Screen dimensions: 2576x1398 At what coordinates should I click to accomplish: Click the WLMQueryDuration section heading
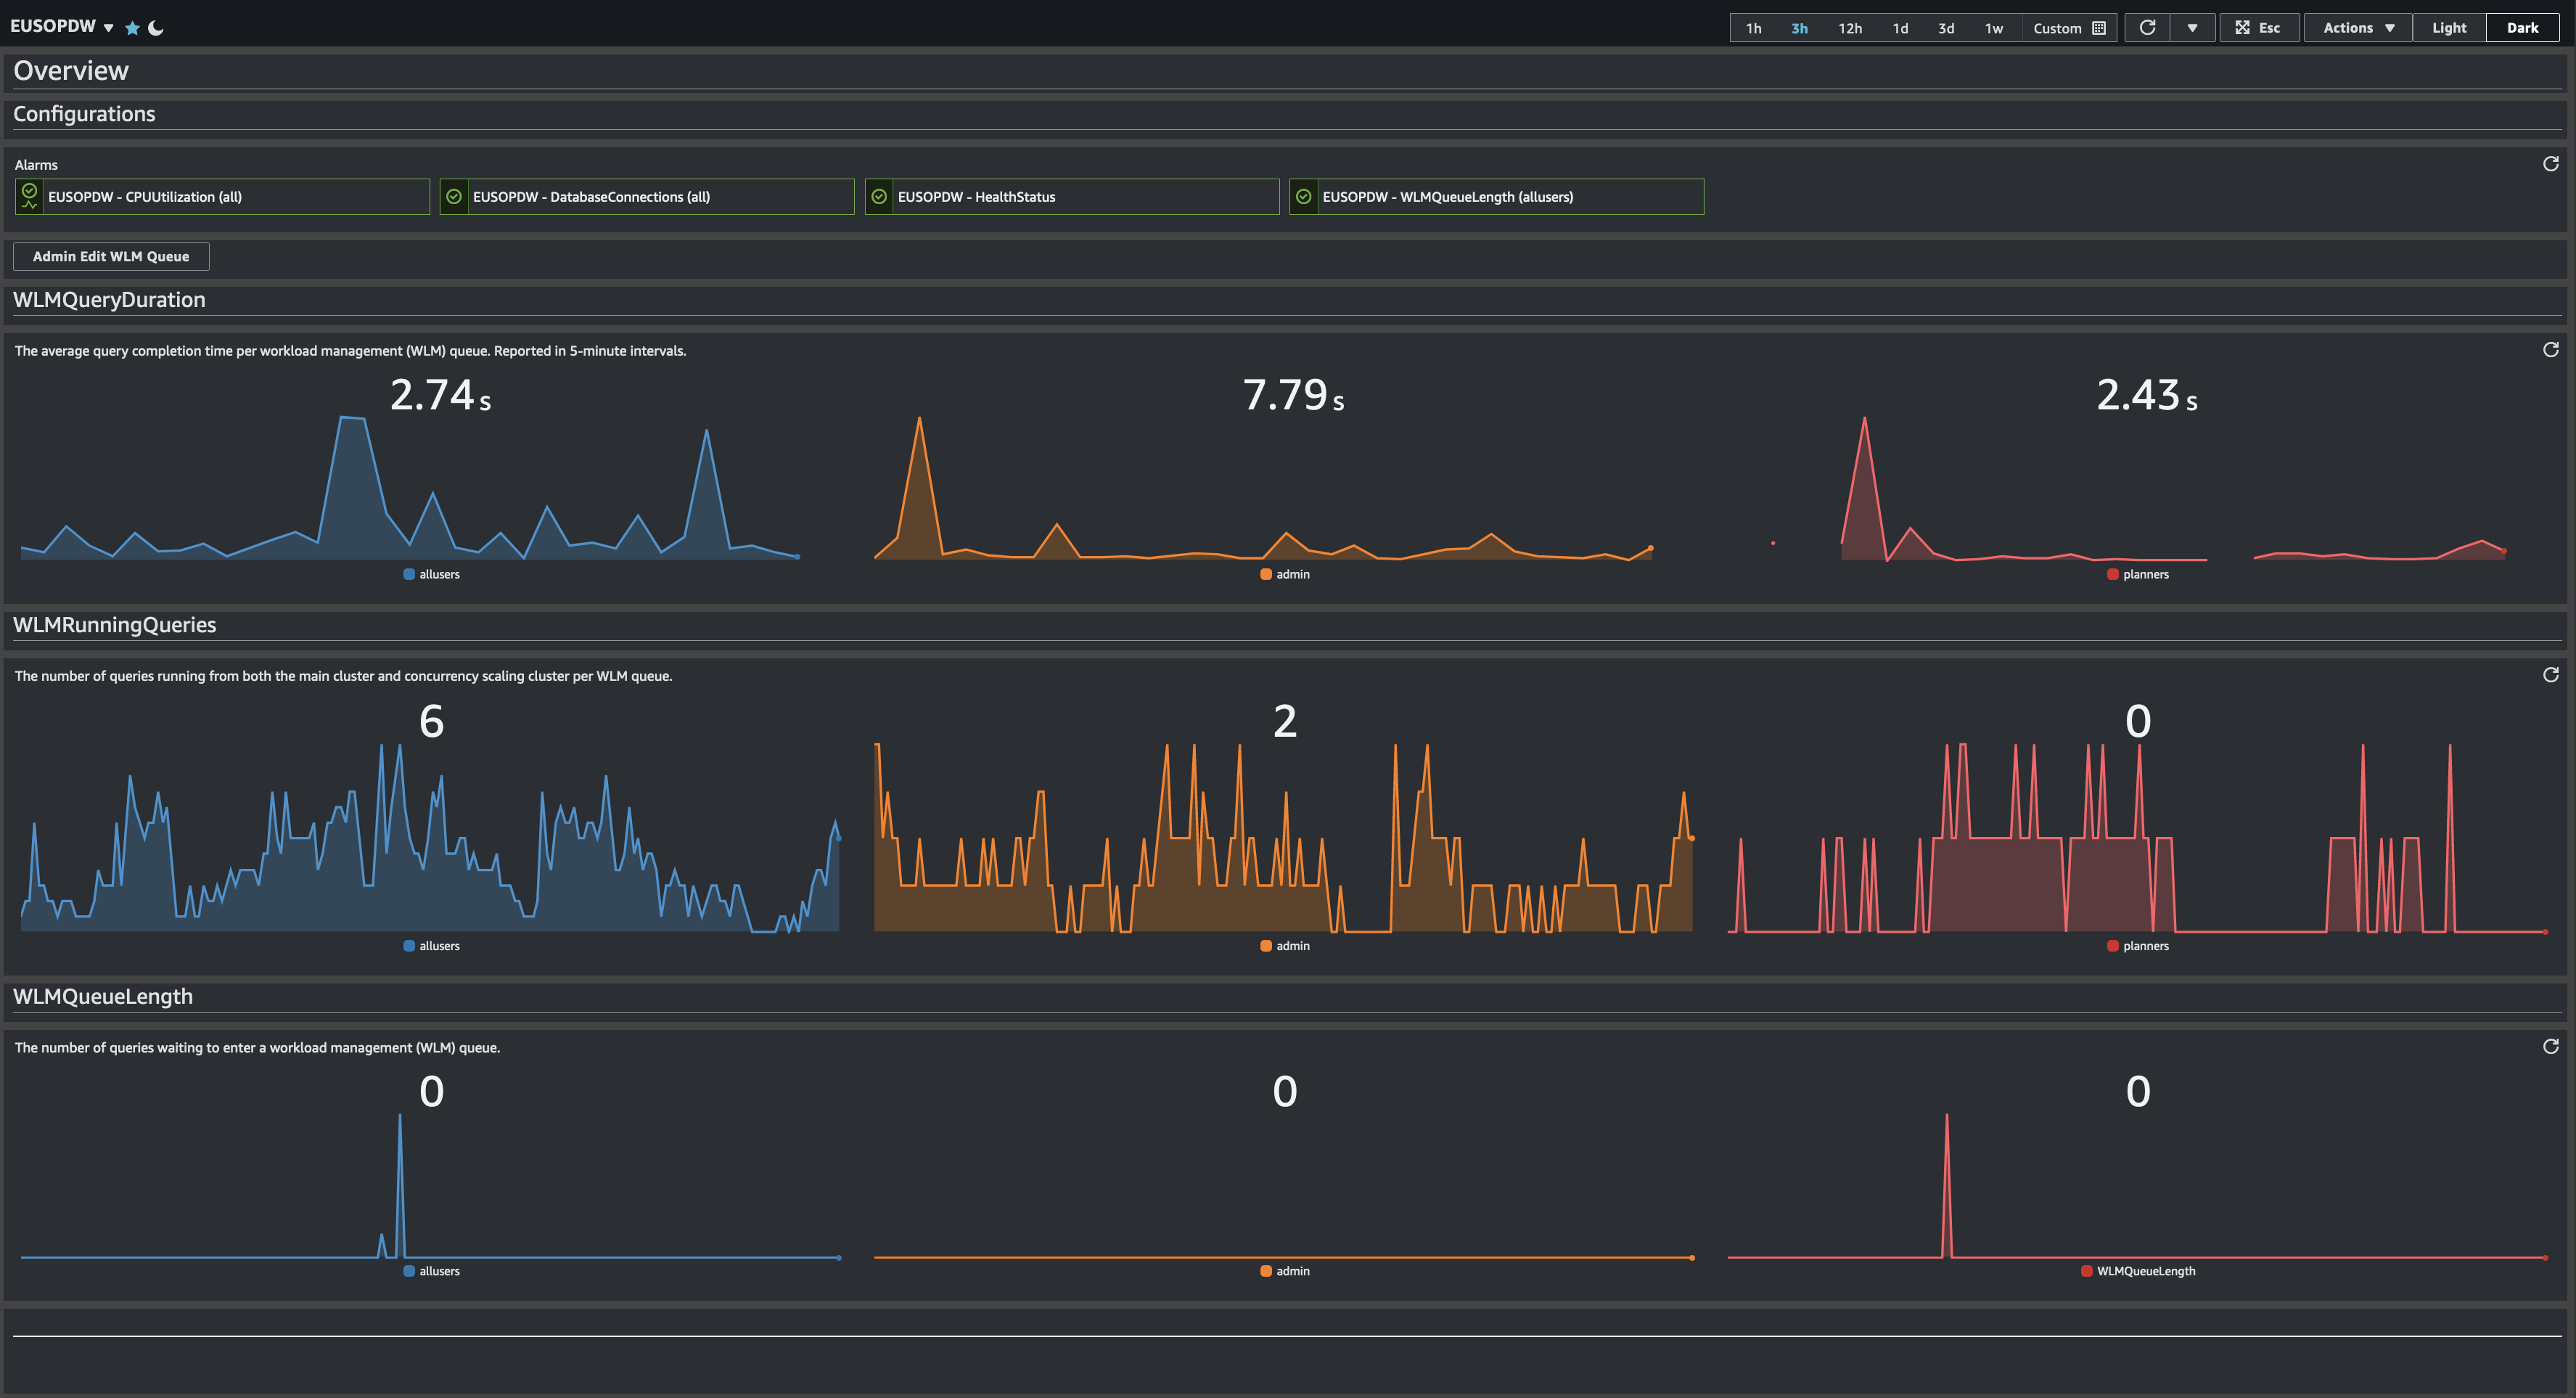tap(109, 300)
